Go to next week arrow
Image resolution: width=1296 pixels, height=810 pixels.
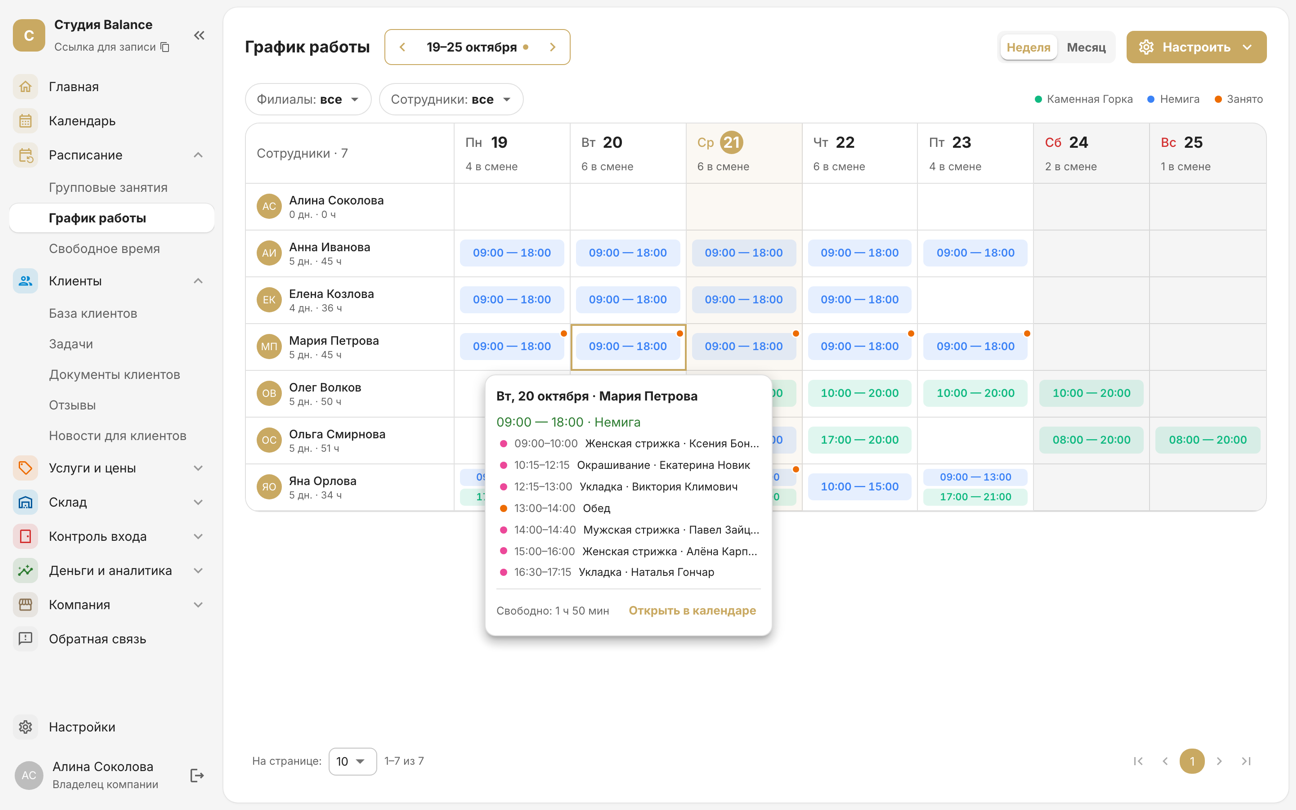553,47
